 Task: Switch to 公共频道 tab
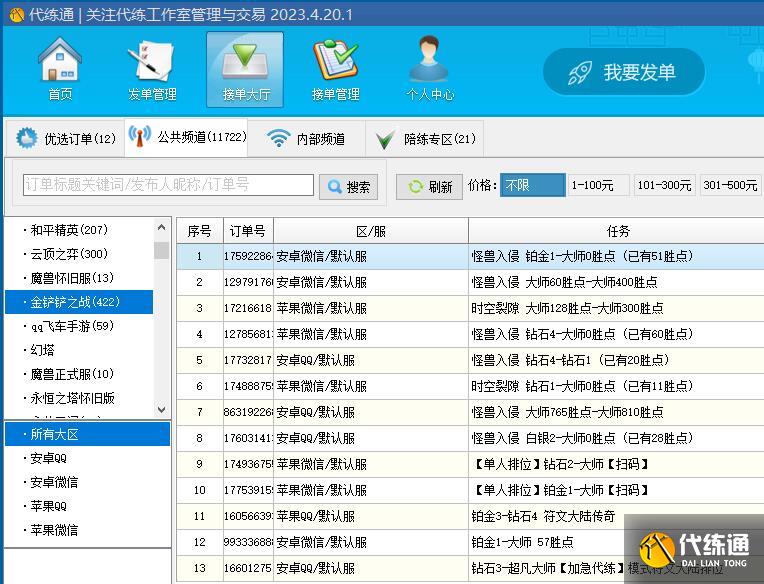tap(187, 138)
